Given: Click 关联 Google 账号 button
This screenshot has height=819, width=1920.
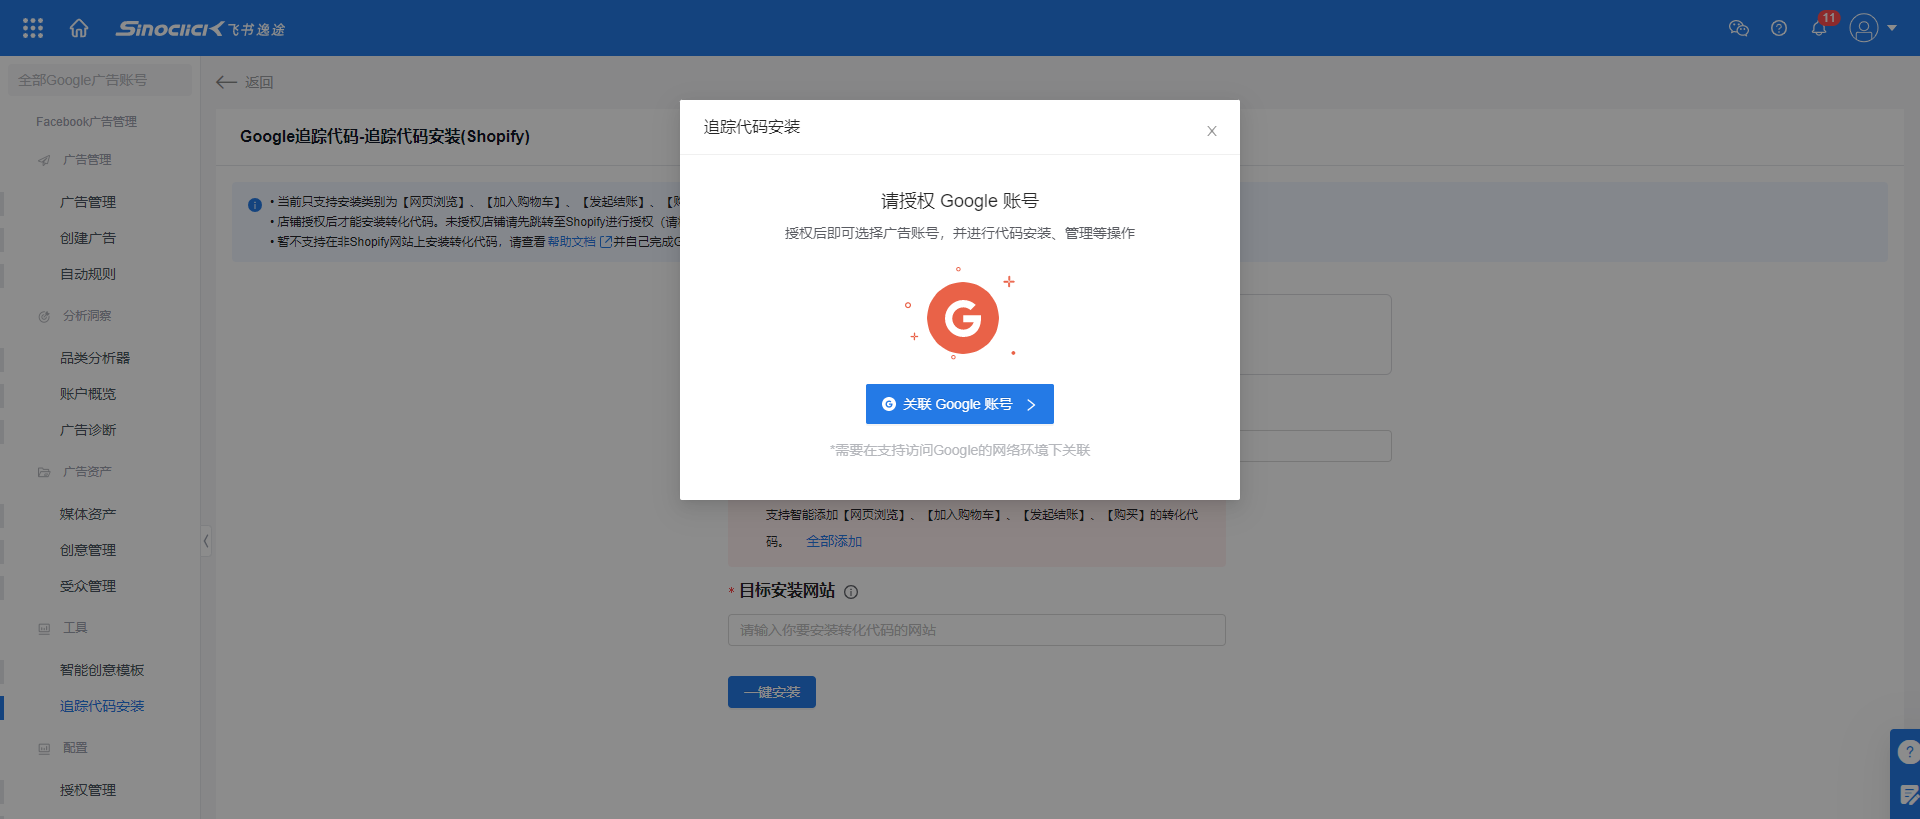Looking at the screenshot, I should click(960, 404).
